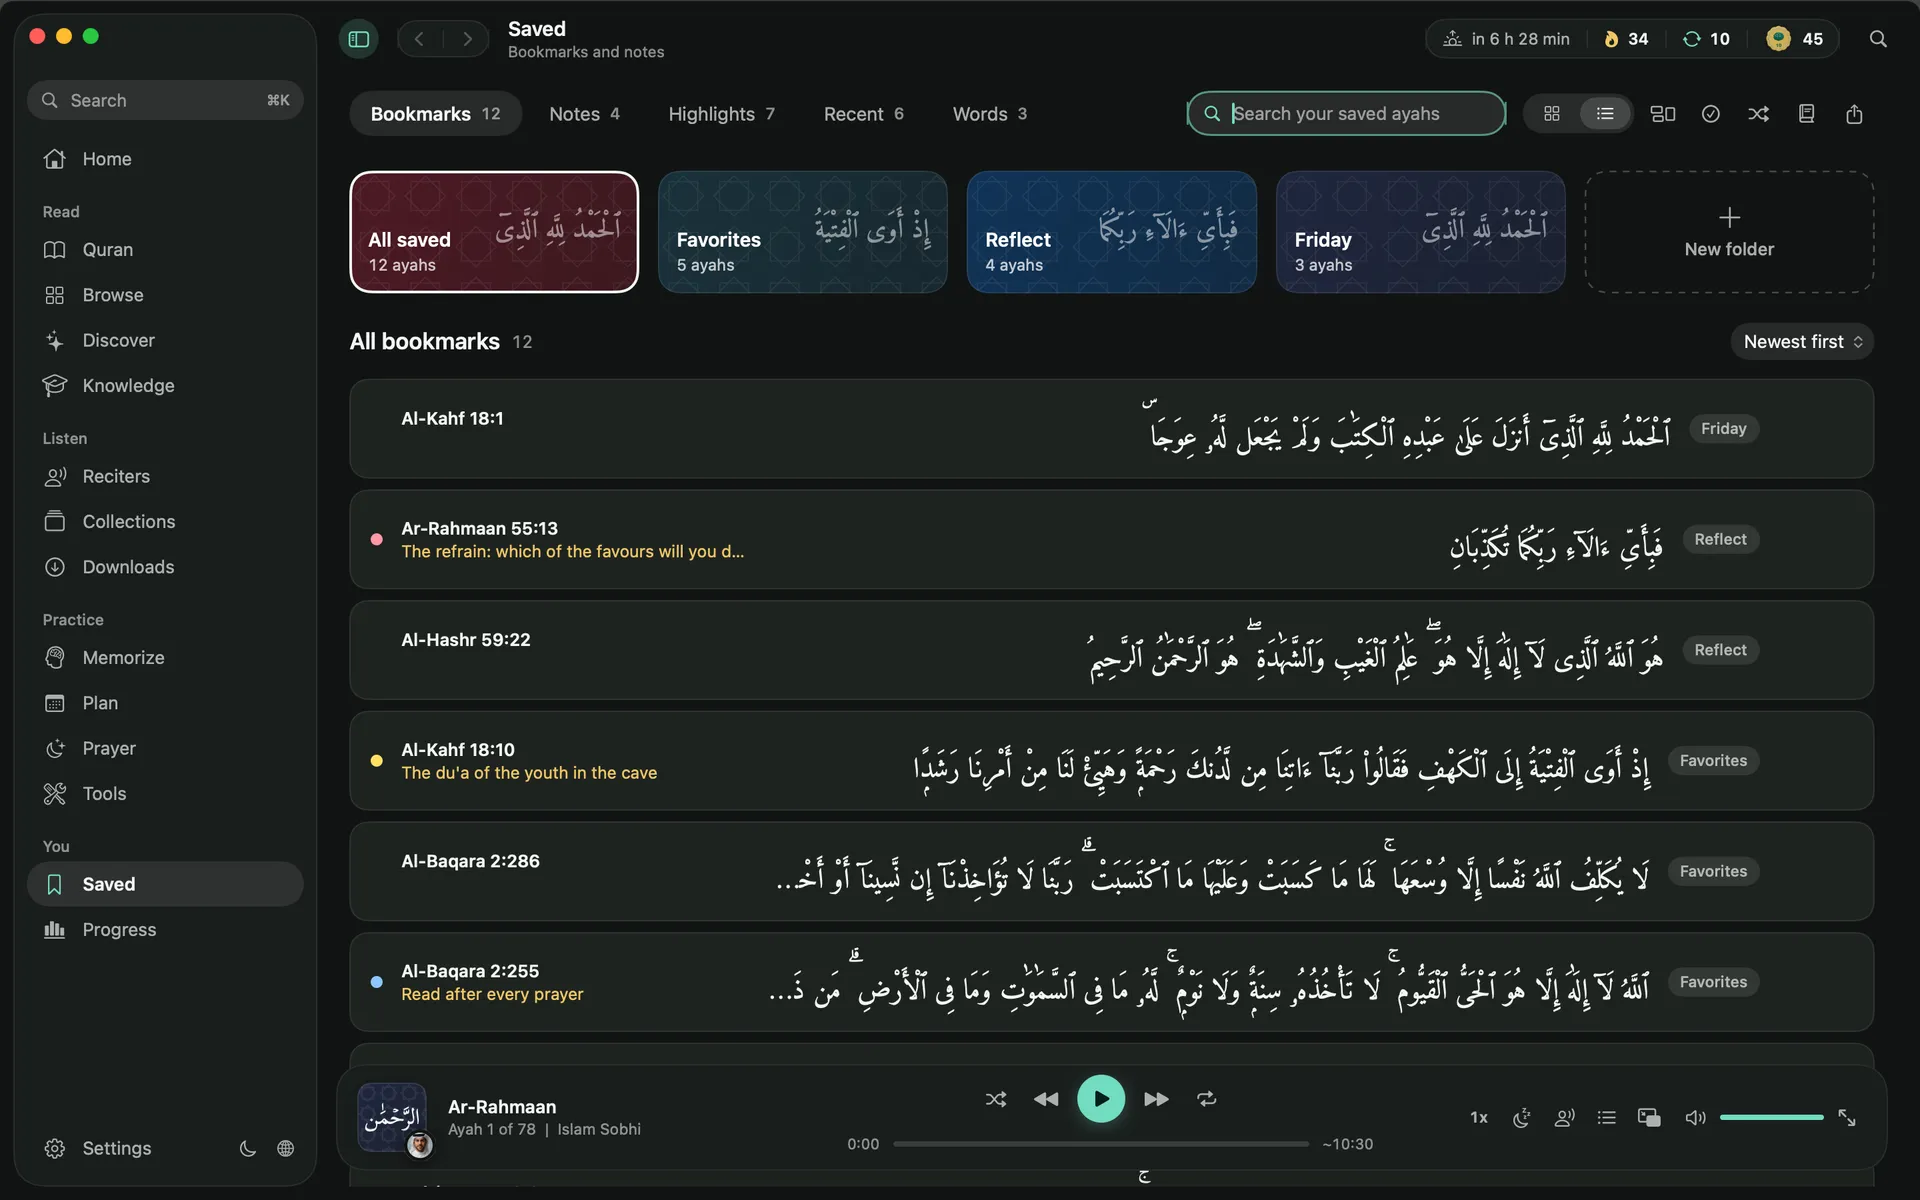Viewport: 1920px width, 1200px height.
Task: Toggle dark mode moon icon
Action: pyautogui.click(x=248, y=1148)
